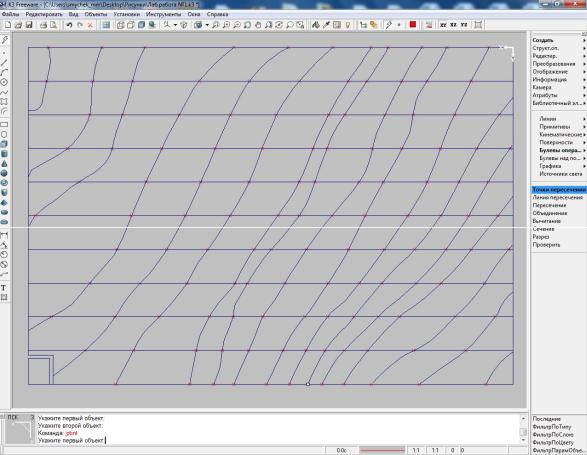The image size is (587, 455).
Task: Open the Файлы menu
Action: 10,14
